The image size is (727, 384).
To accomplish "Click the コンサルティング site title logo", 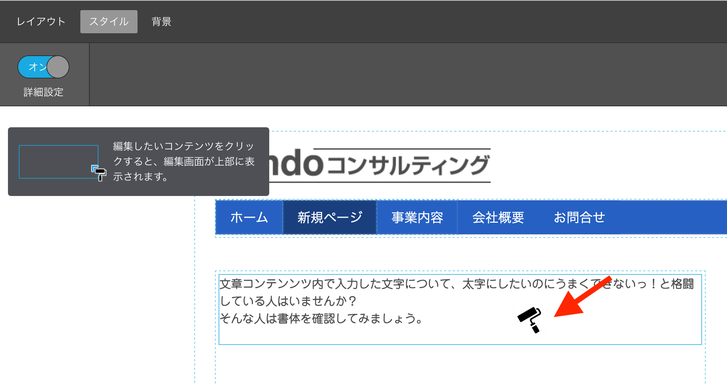I will tap(379, 165).
